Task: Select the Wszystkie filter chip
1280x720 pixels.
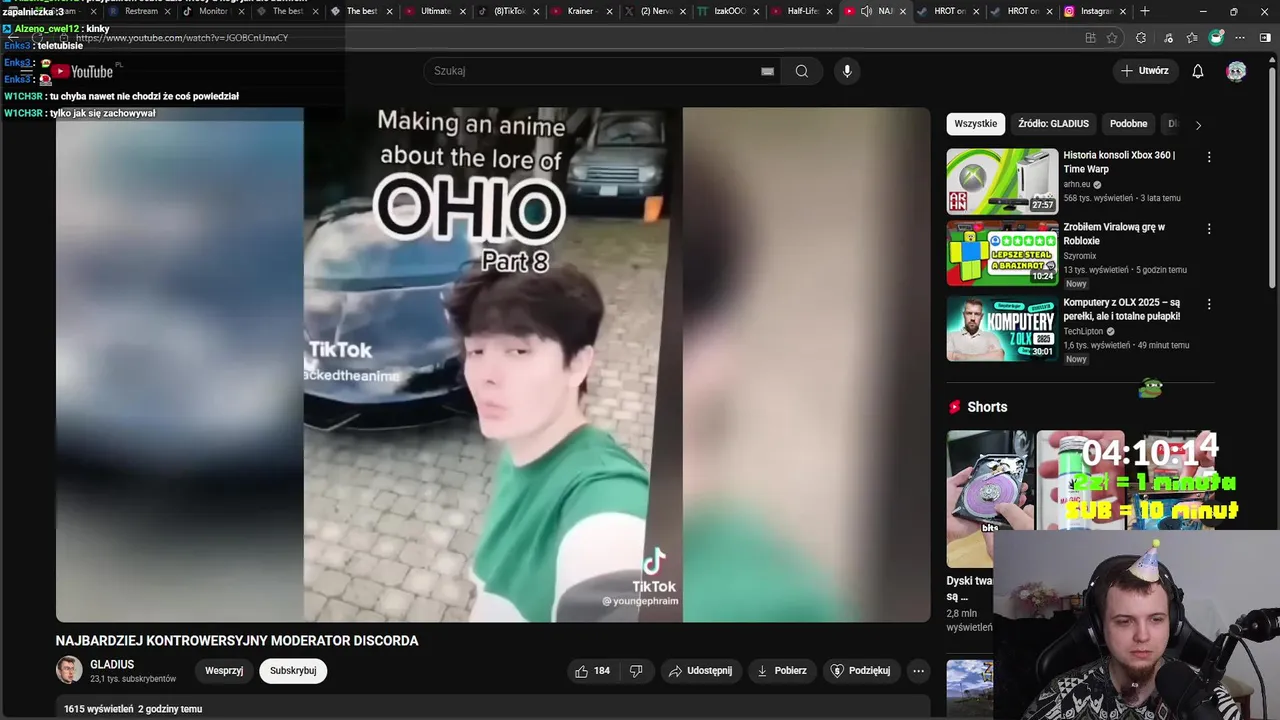Action: click(x=976, y=124)
